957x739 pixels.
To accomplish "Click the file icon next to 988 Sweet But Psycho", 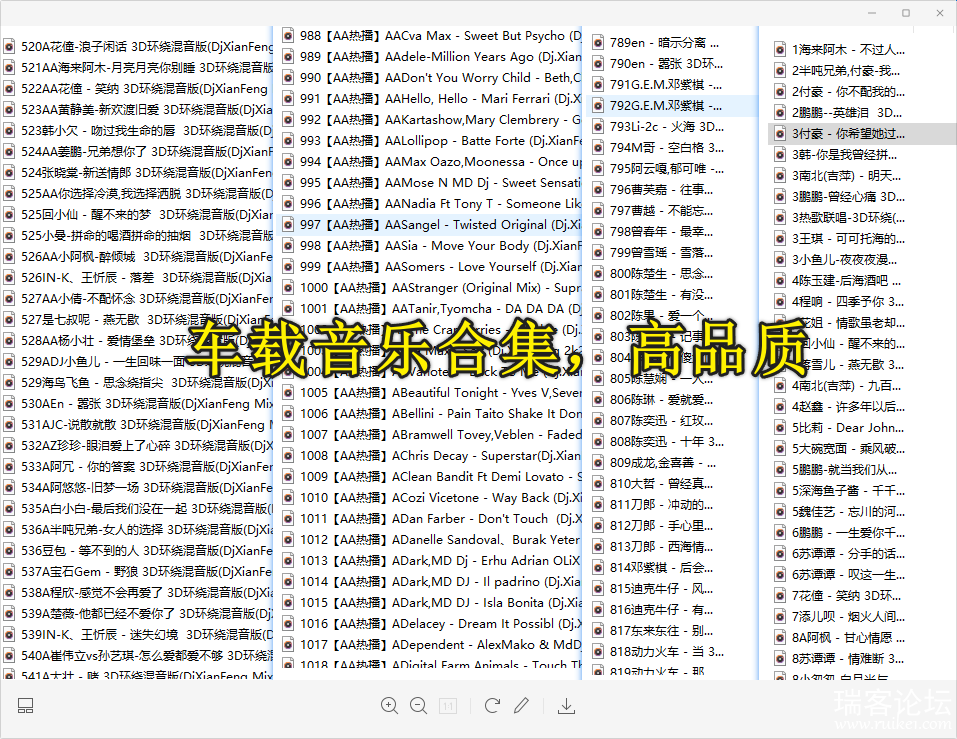I will pos(288,36).
